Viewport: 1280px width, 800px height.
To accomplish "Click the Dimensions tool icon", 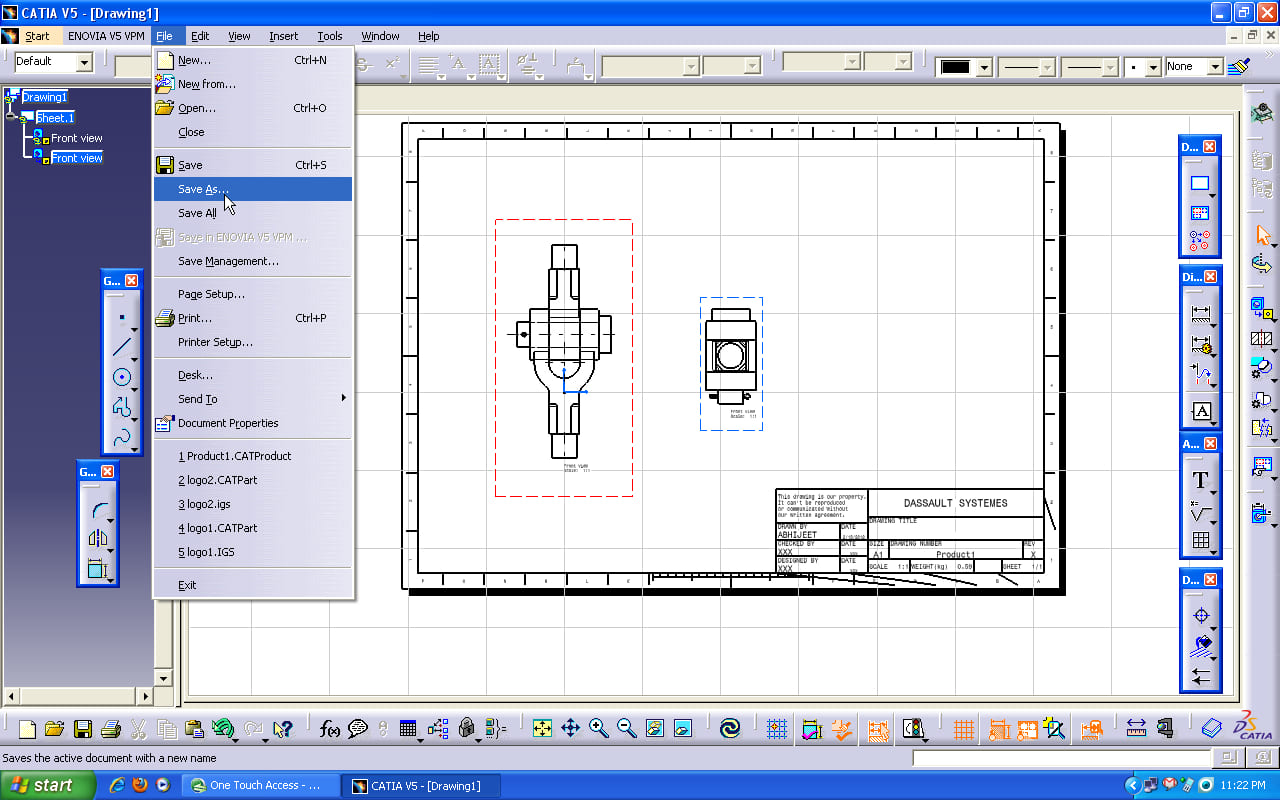I will pyautogui.click(x=1200, y=313).
